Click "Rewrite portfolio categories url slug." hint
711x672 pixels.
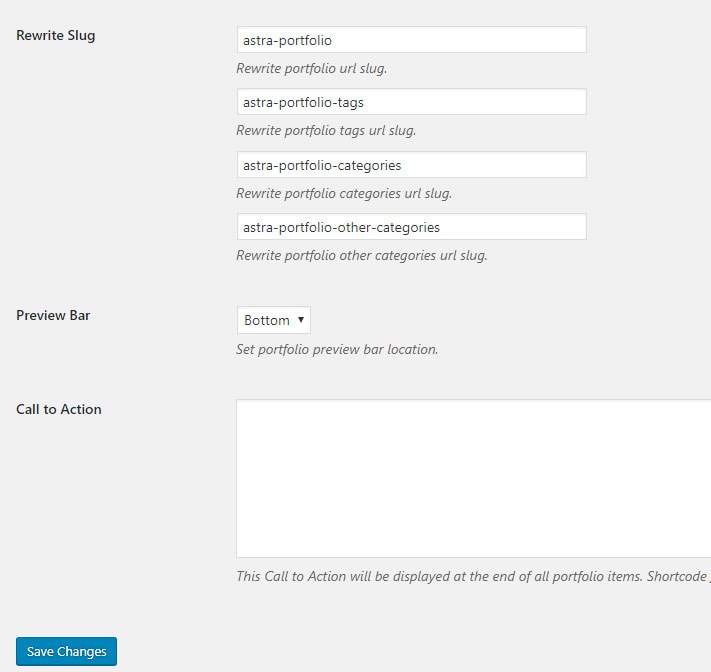[x=344, y=193]
